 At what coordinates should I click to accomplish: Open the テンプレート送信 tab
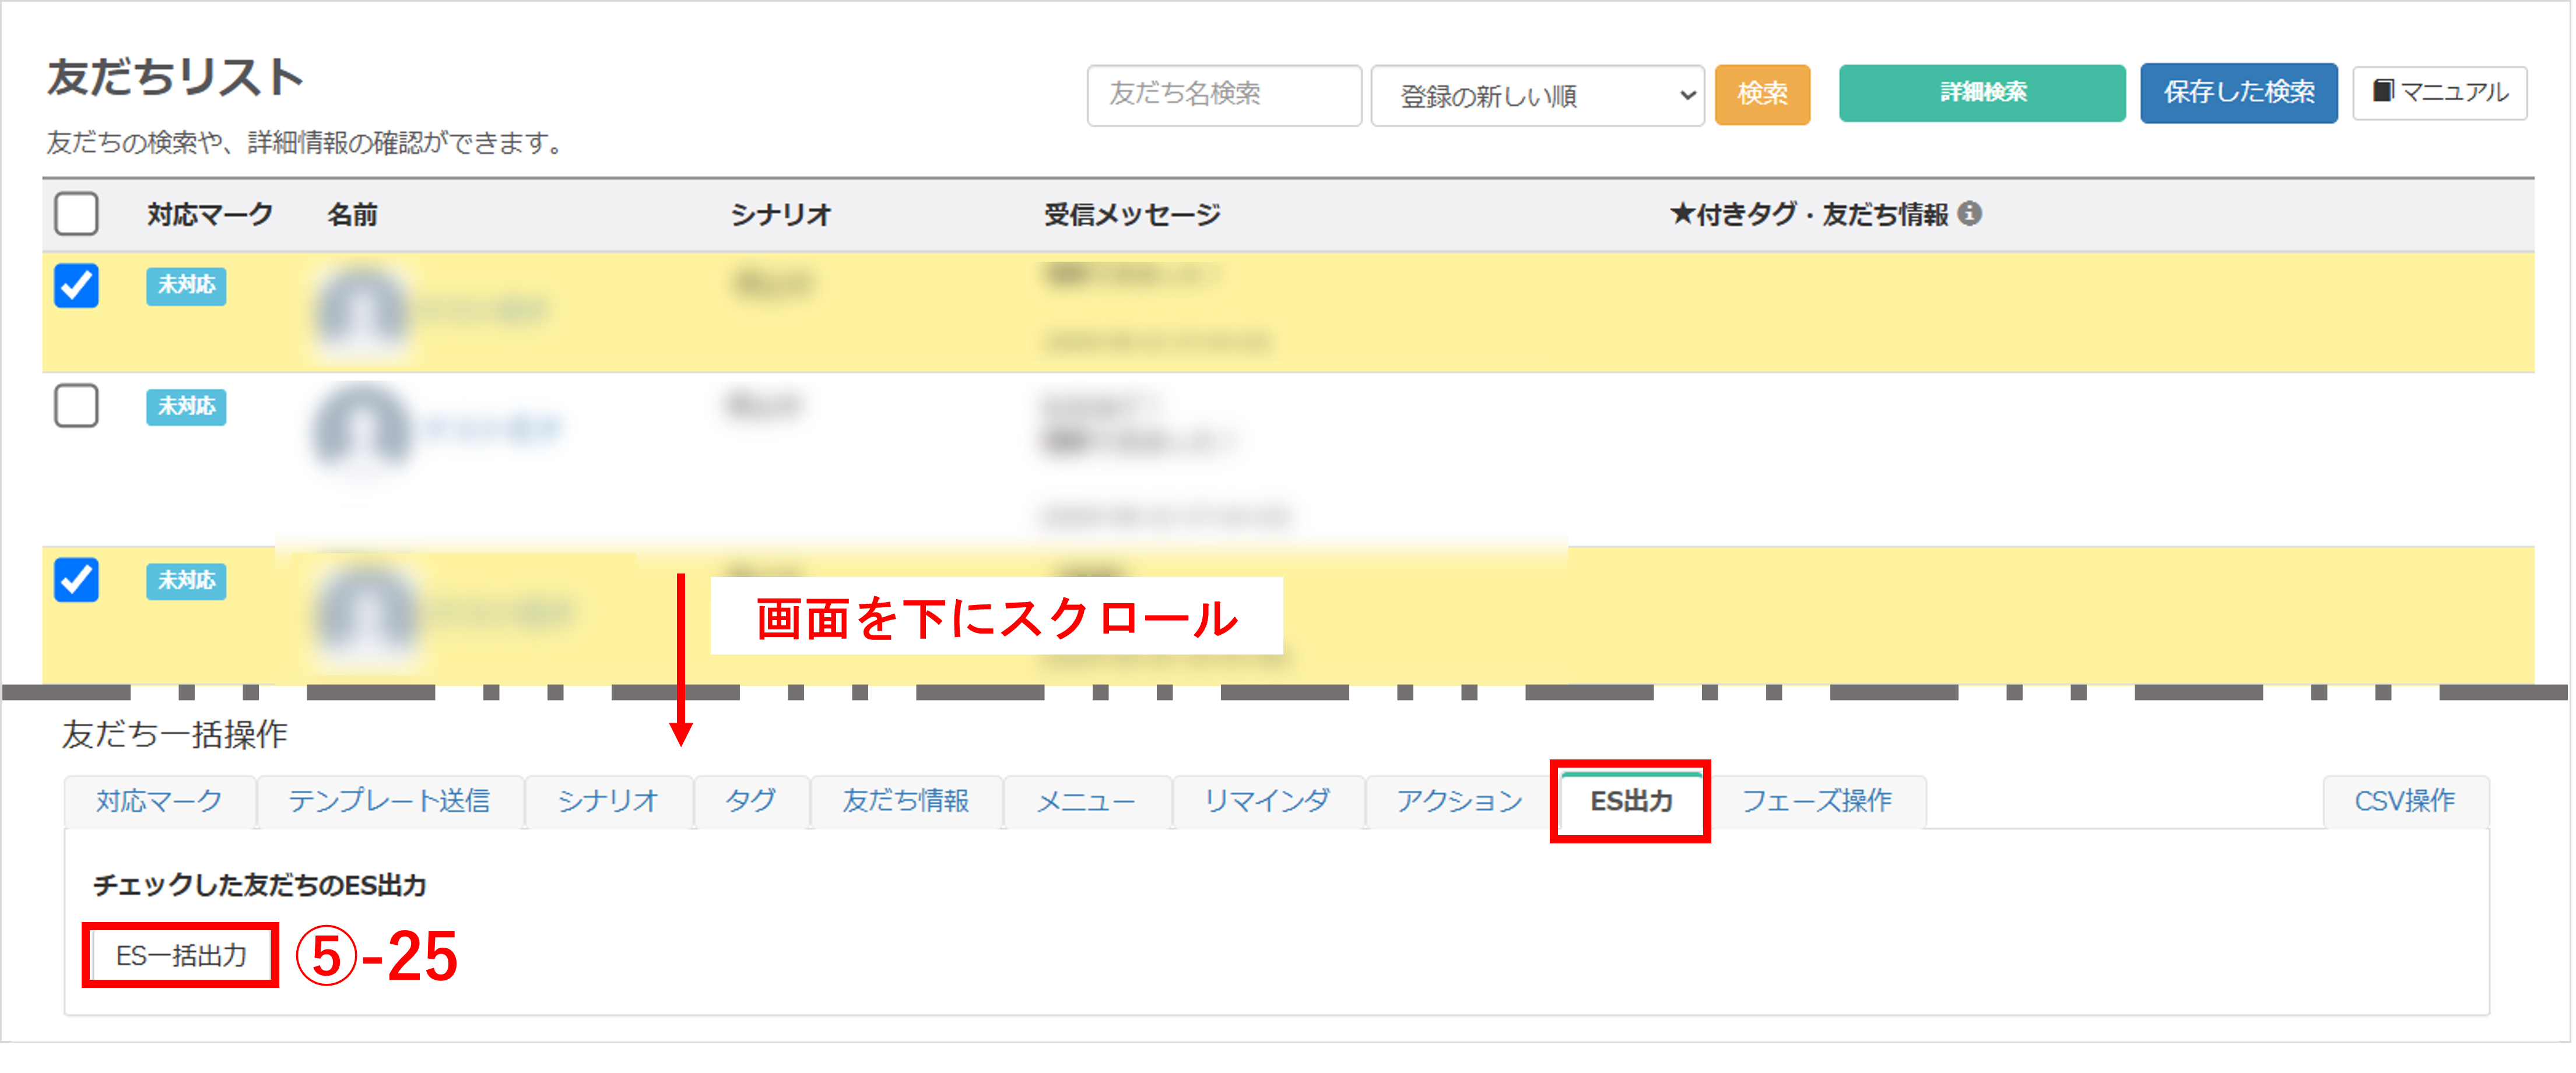click(389, 801)
